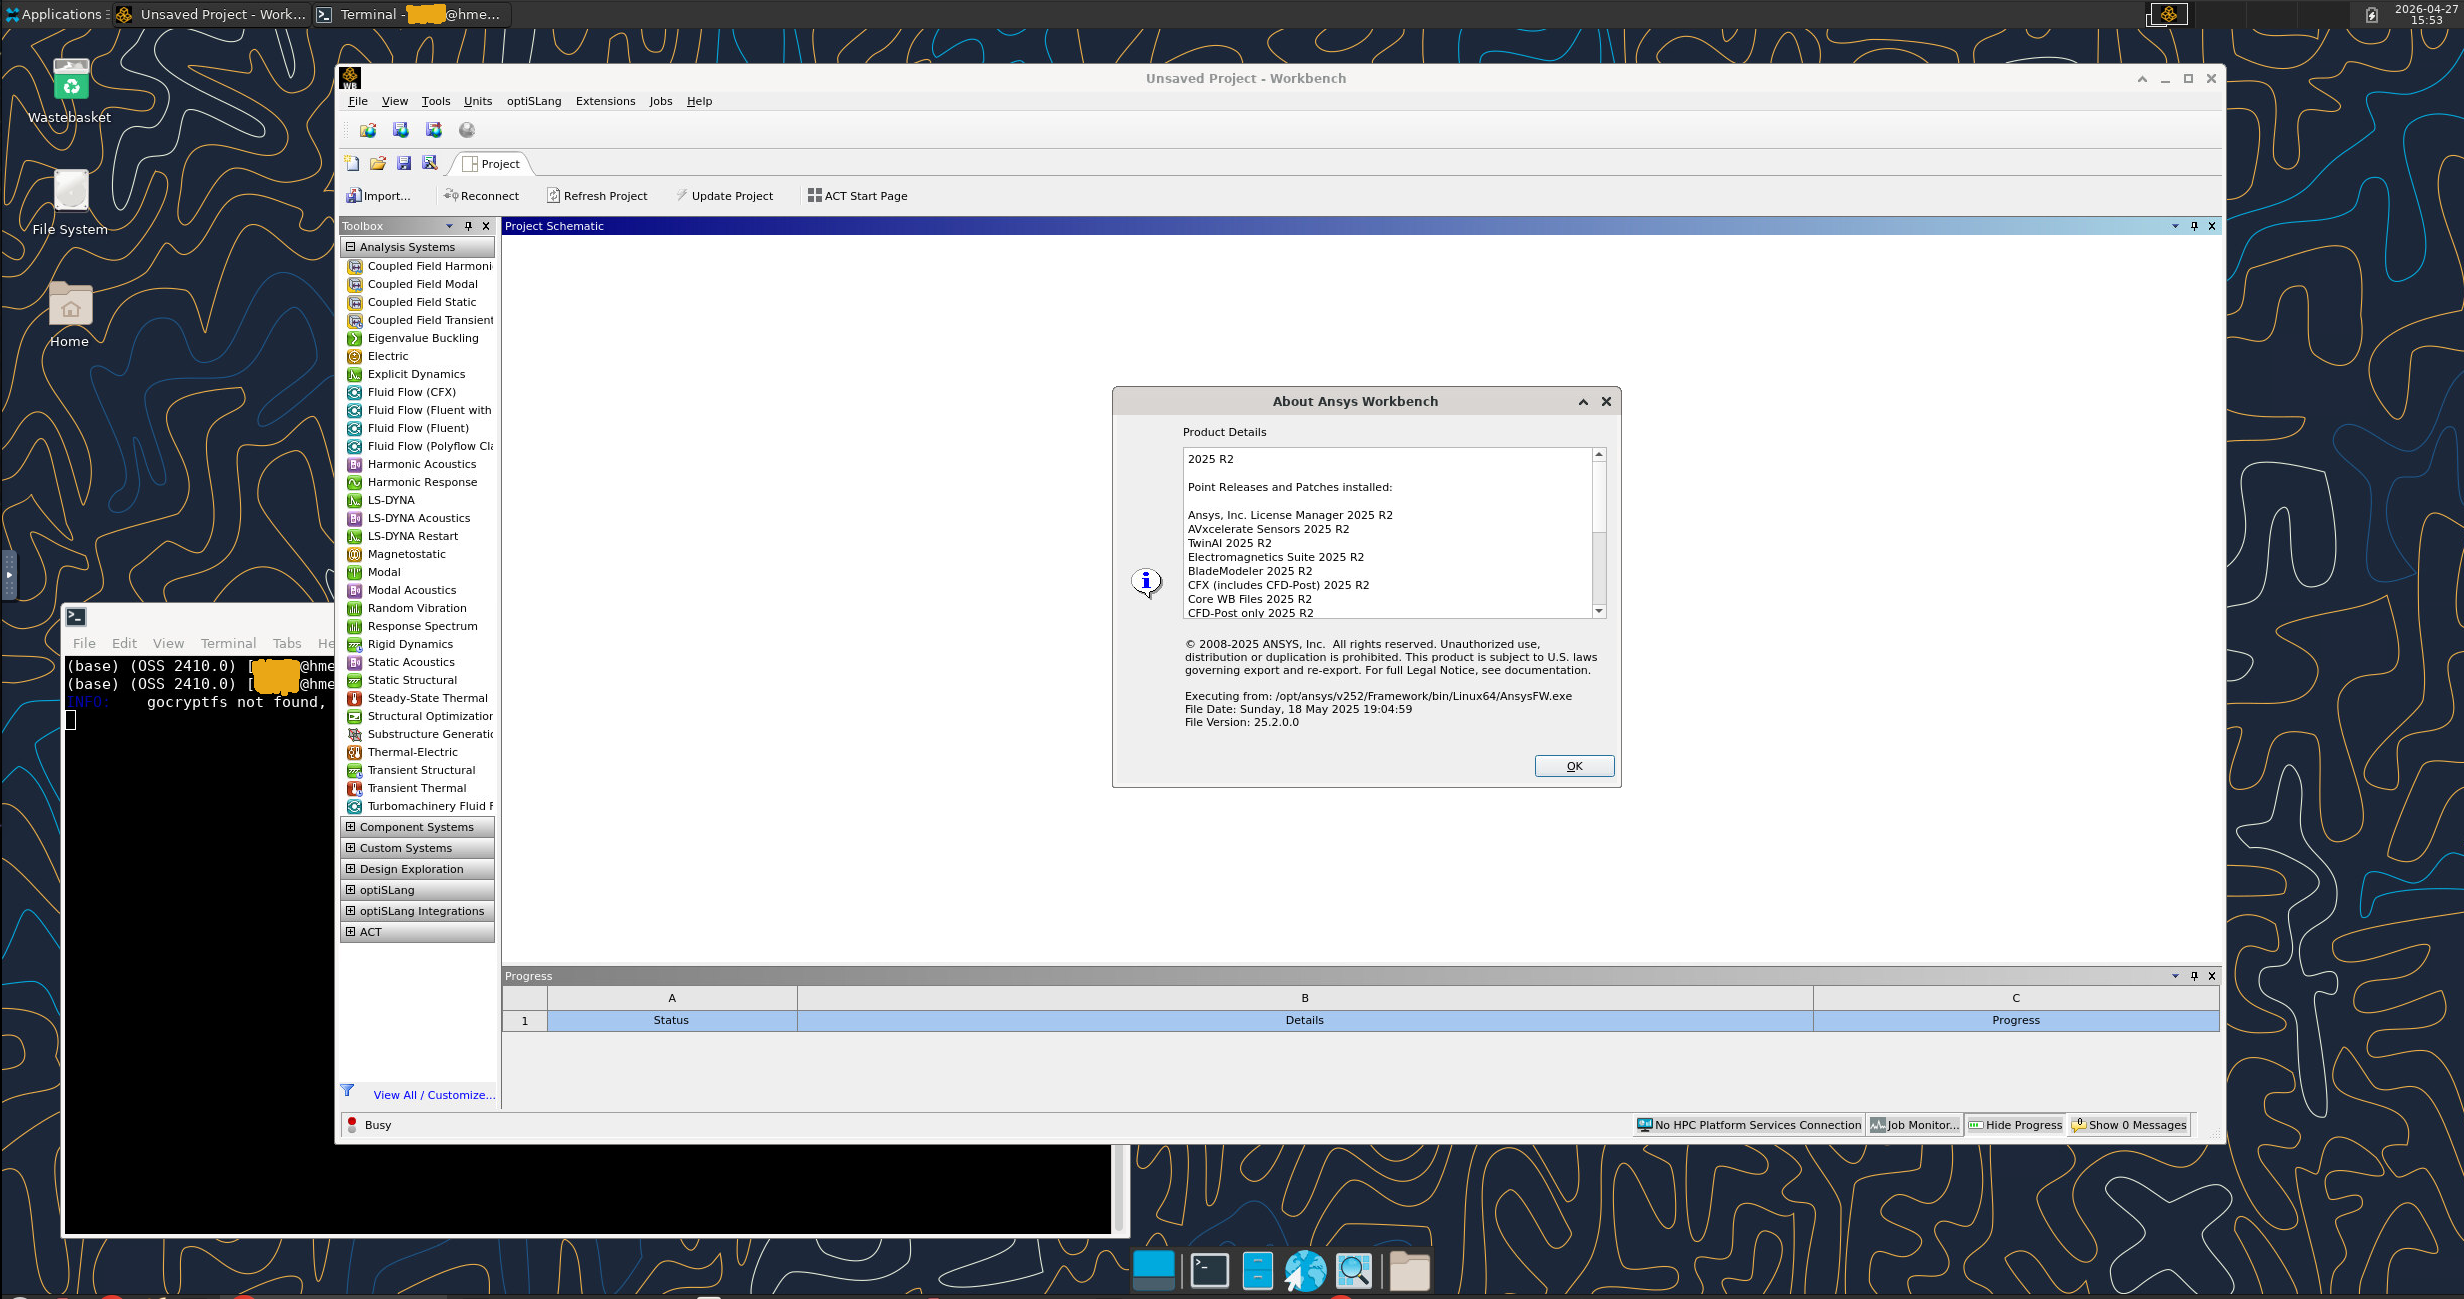Screen dimensions: 2464x1299
Task: Click the gray globe toolbar icon
Action: pos(467,130)
